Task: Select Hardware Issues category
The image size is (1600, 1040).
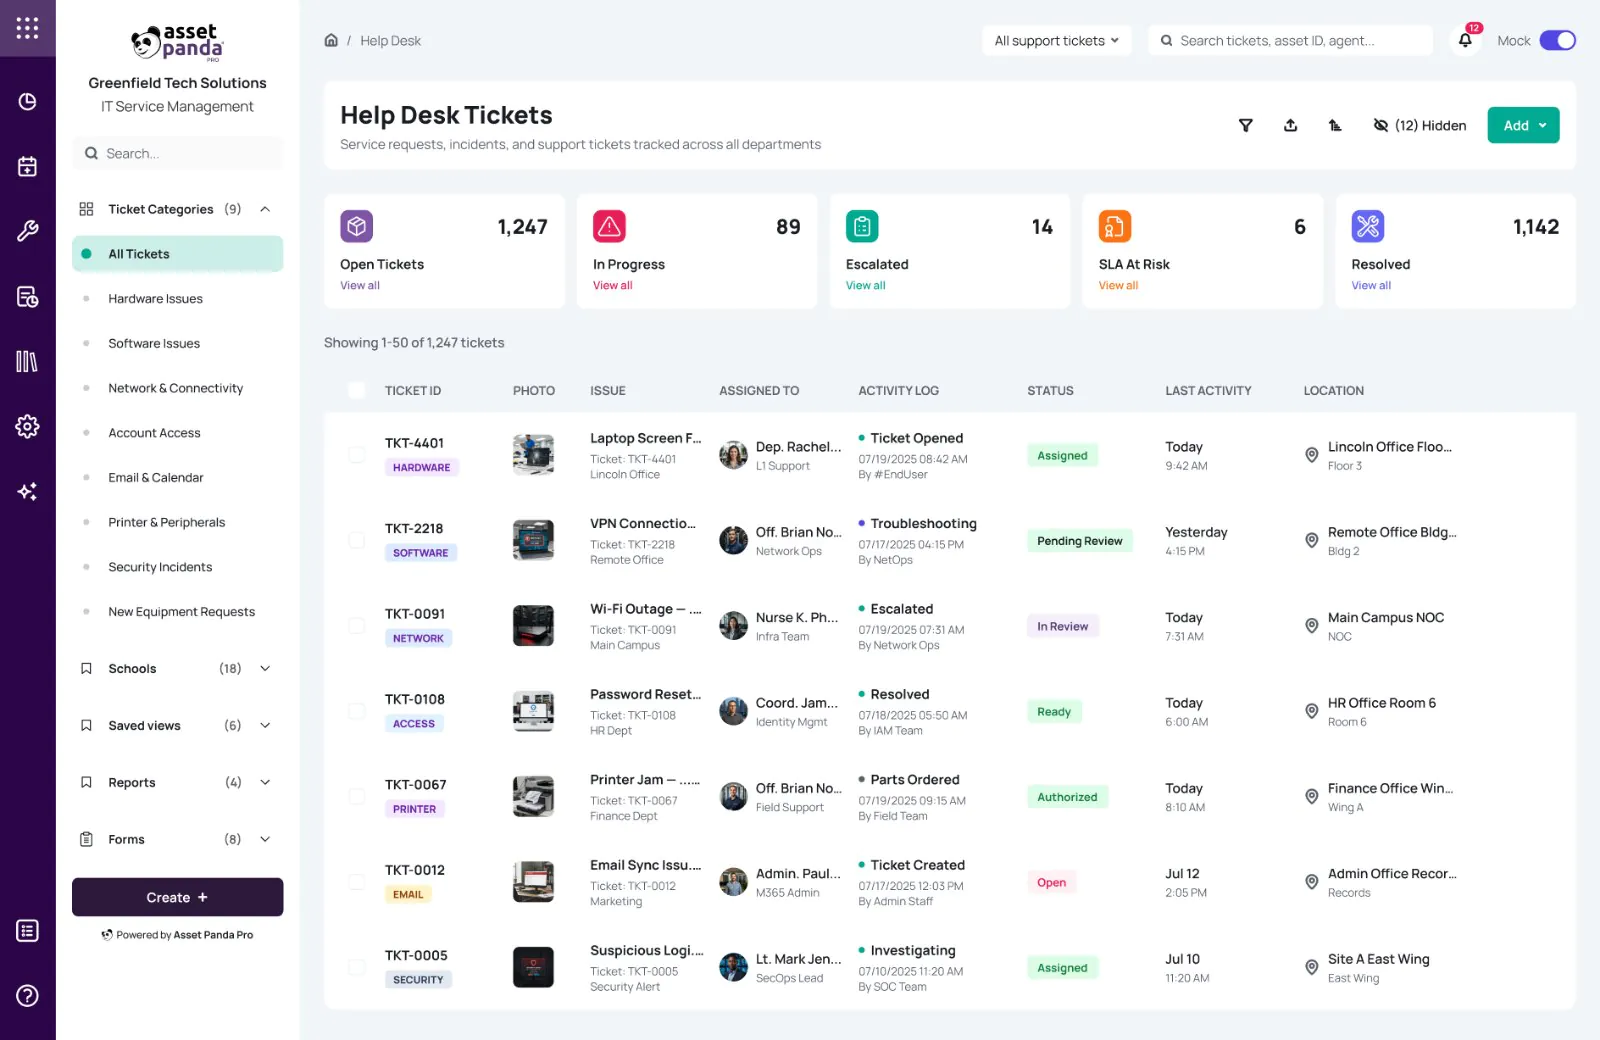Action: (177, 298)
